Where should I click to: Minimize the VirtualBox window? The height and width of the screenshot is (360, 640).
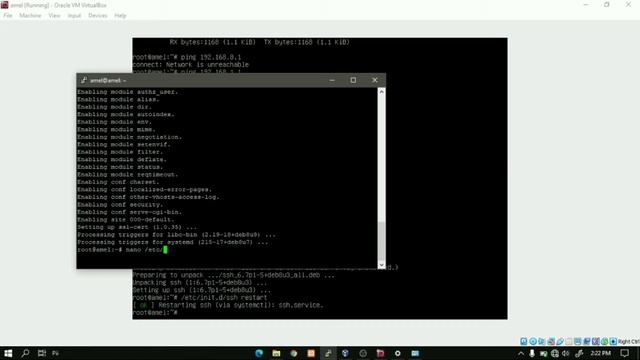pyautogui.click(x=586, y=4)
